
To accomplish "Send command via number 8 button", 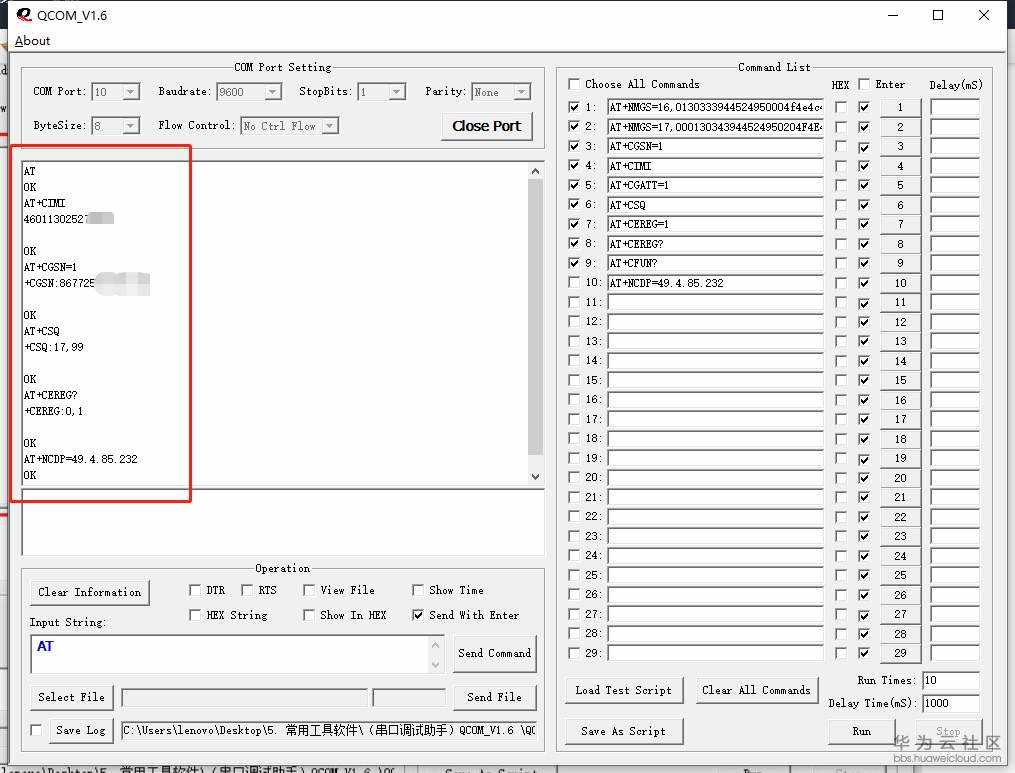I will [x=900, y=244].
